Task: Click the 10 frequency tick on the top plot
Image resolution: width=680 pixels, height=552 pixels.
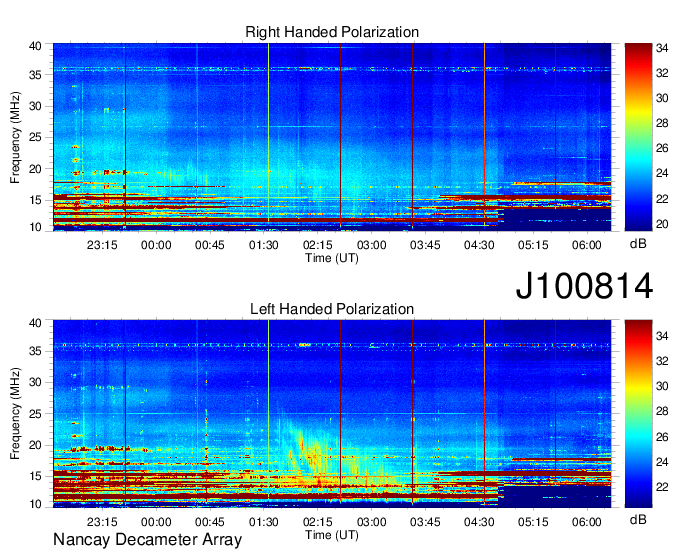Action: (x=35, y=227)
